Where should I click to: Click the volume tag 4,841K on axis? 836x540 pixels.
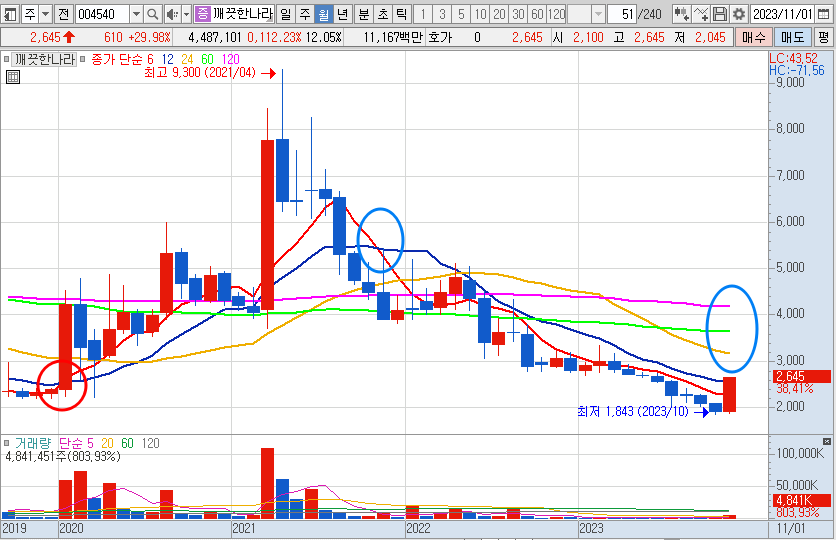point(801,501)
